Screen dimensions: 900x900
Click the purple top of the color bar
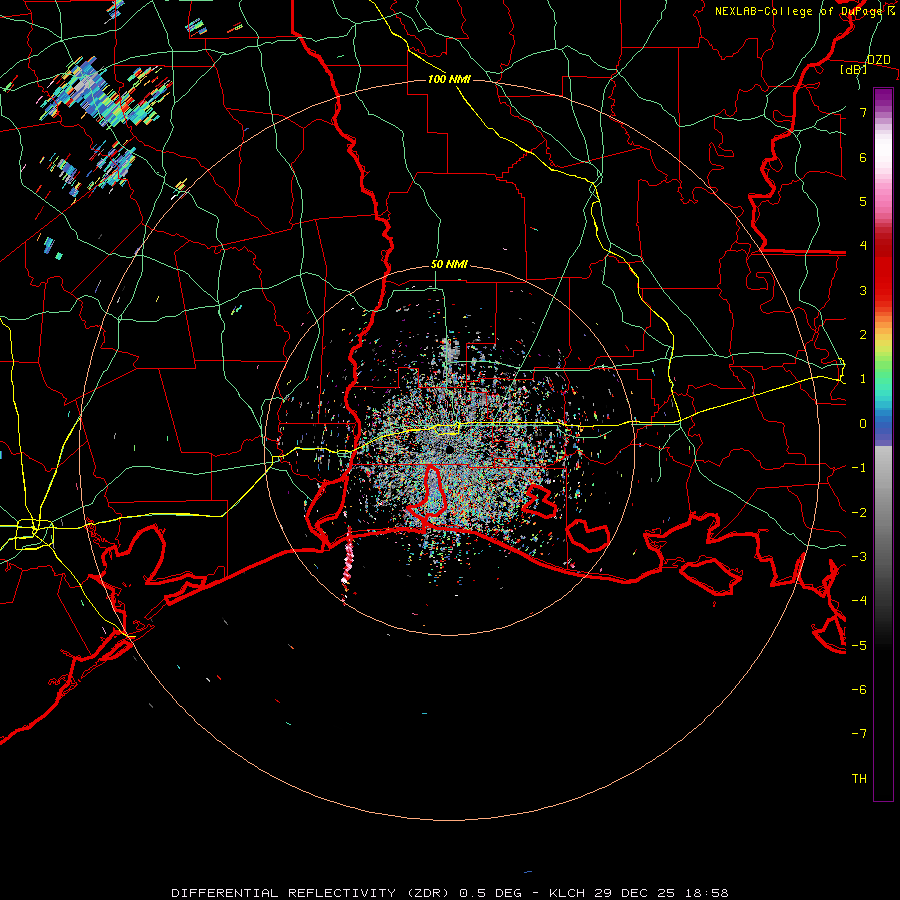click(883, 98)
